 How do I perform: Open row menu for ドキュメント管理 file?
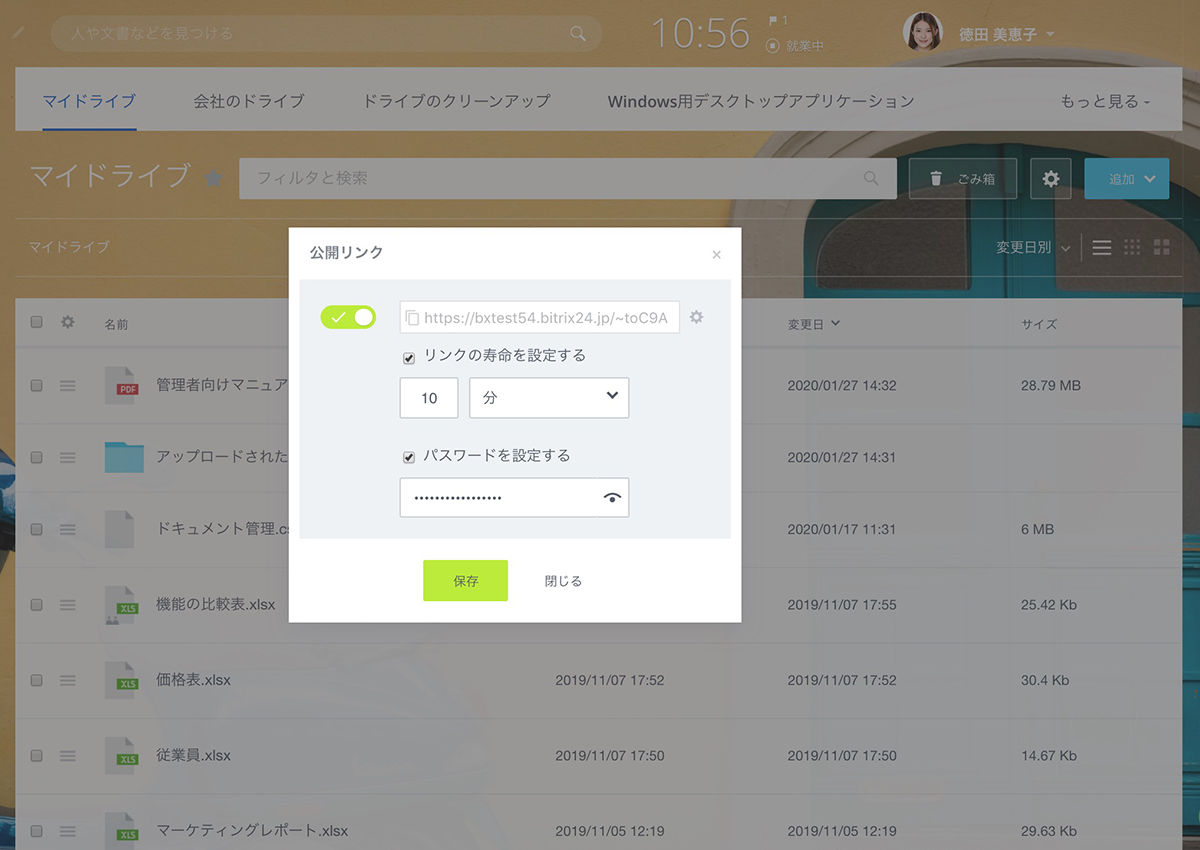point(68,529)
